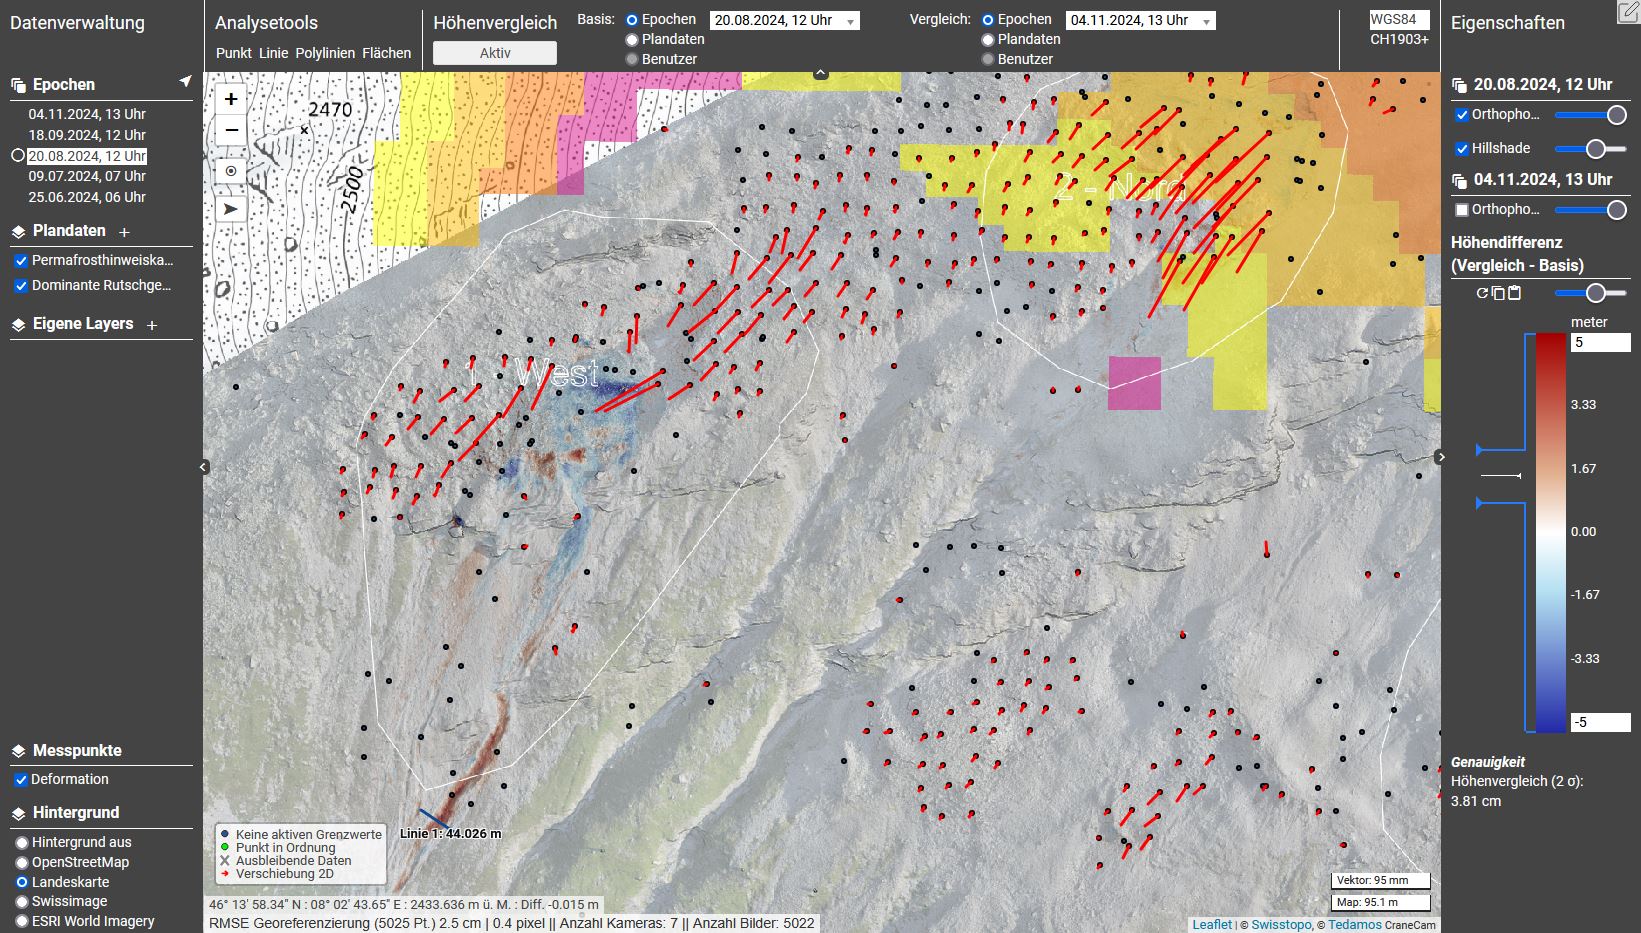Image resolution: width=1641 pixels, height=933 pixels.
Task: Uncheck the Hillshade checkbox
Action: tap(1462, 149)
